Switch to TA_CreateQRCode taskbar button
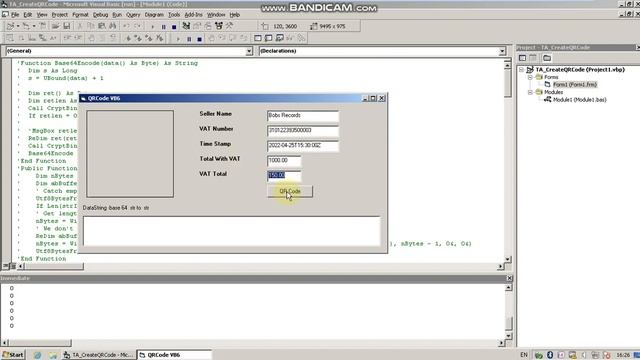640x360 pixels. coord(98,355)
